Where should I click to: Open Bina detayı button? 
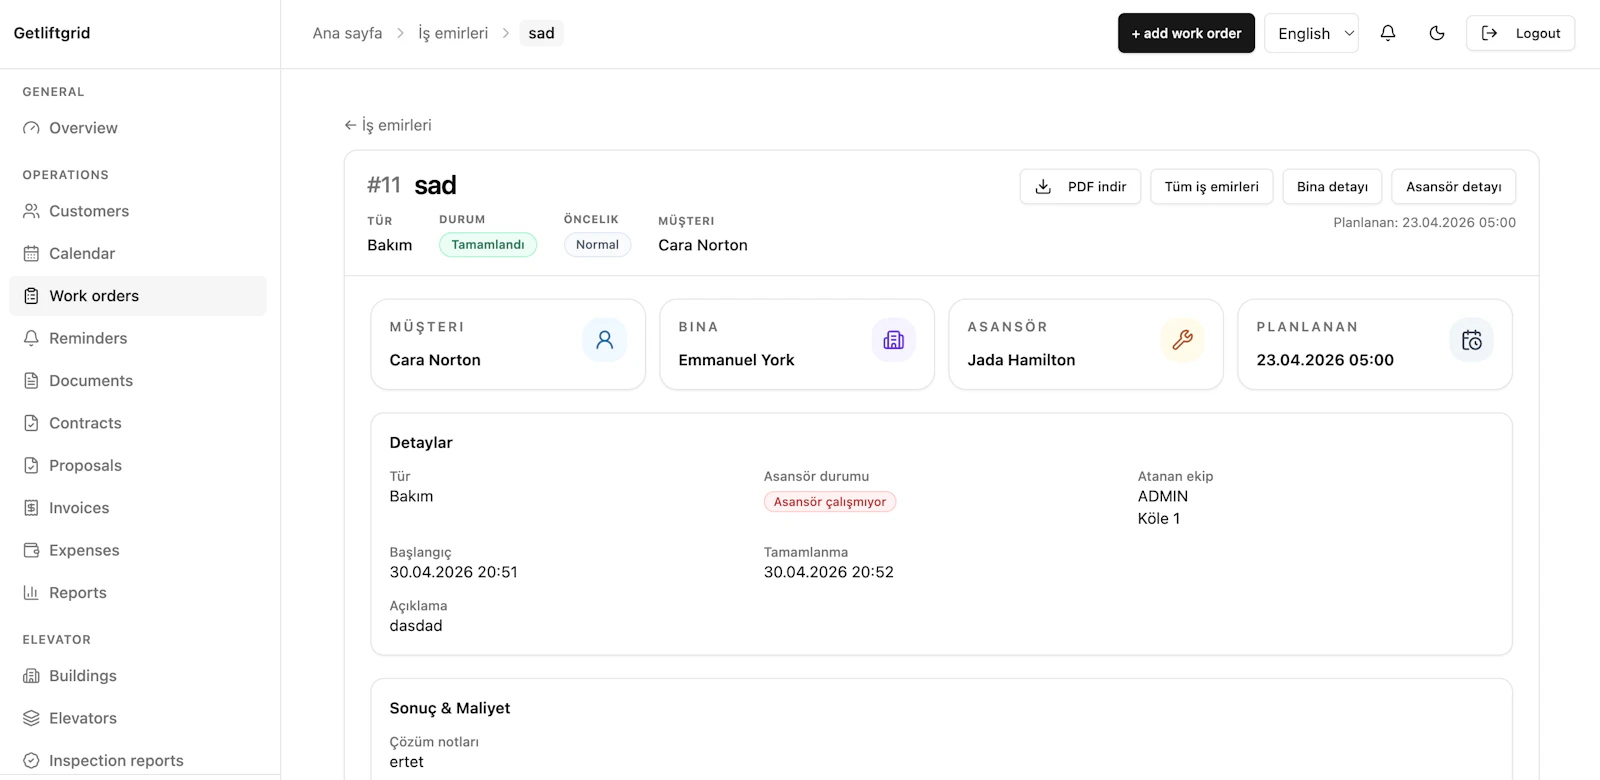click(x=1333, y=187)
